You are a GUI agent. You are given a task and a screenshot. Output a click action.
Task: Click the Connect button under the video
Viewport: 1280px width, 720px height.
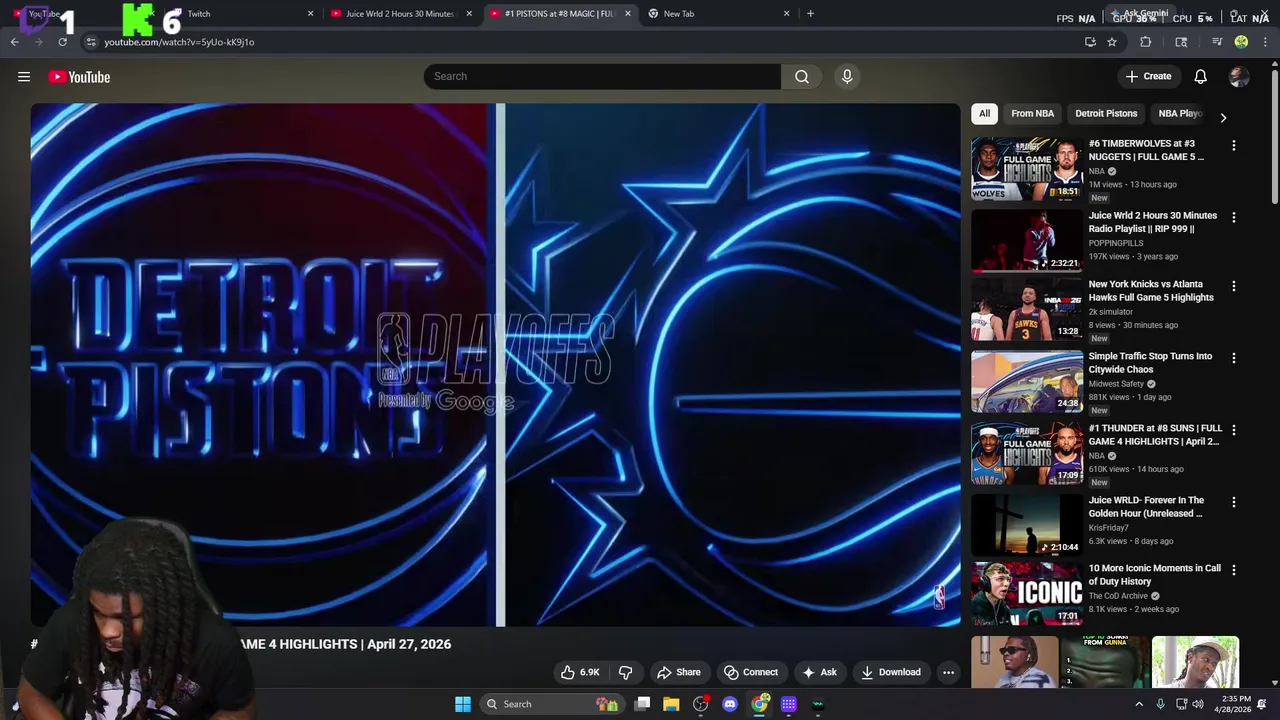click(x=751, y=672)
